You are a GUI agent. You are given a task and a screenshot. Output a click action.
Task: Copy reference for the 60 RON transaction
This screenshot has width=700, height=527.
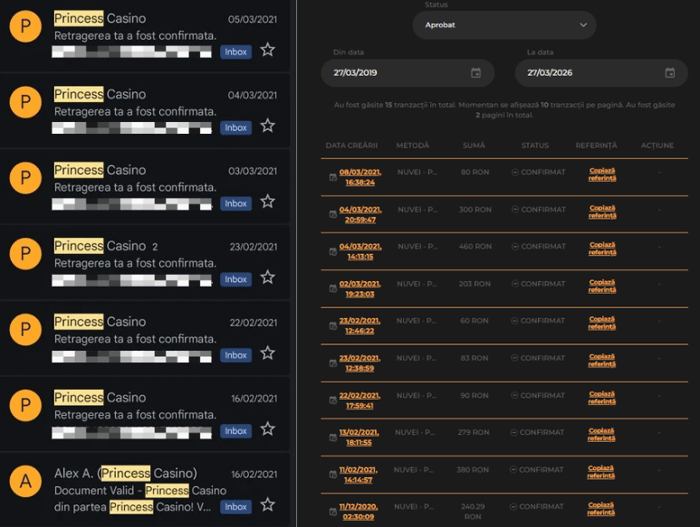pos(602,323)
